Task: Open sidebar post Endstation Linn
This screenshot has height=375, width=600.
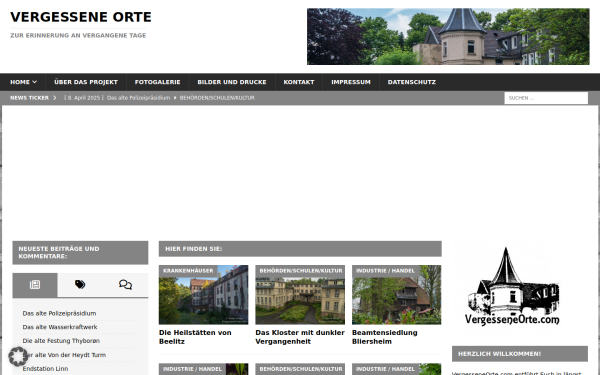Action: (x=45, y=368)
